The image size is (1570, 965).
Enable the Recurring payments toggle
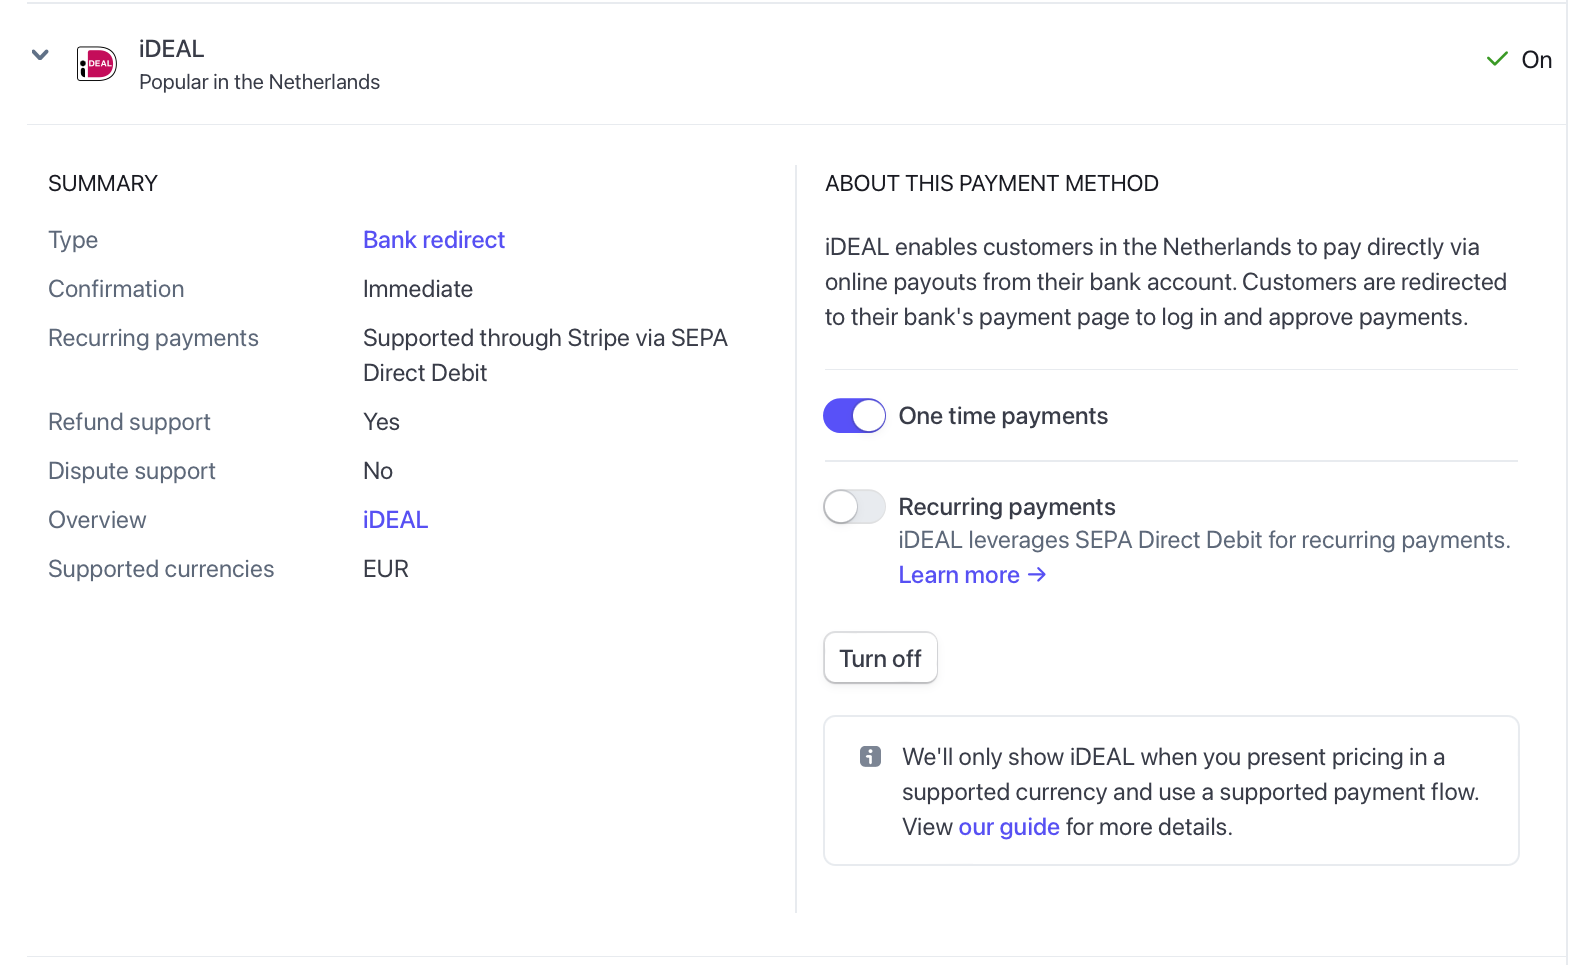(x=854, y=507)
